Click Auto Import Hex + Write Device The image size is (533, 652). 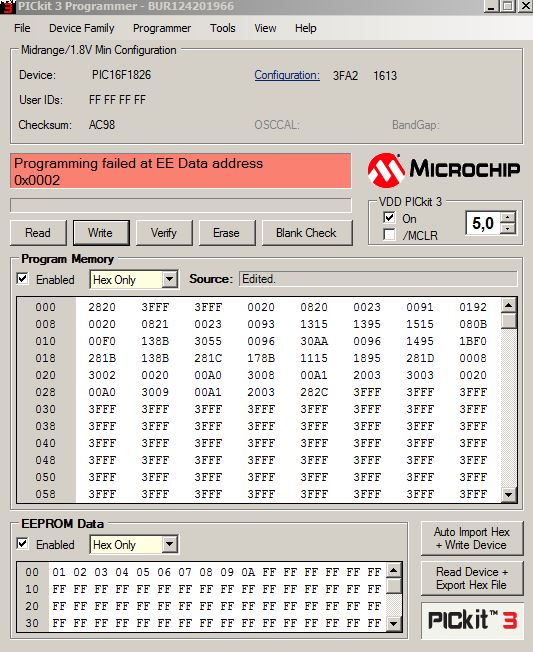point(472,538)
